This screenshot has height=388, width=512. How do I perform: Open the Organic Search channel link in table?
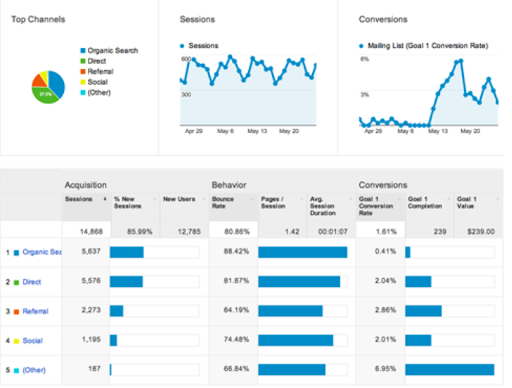(42, 252)
